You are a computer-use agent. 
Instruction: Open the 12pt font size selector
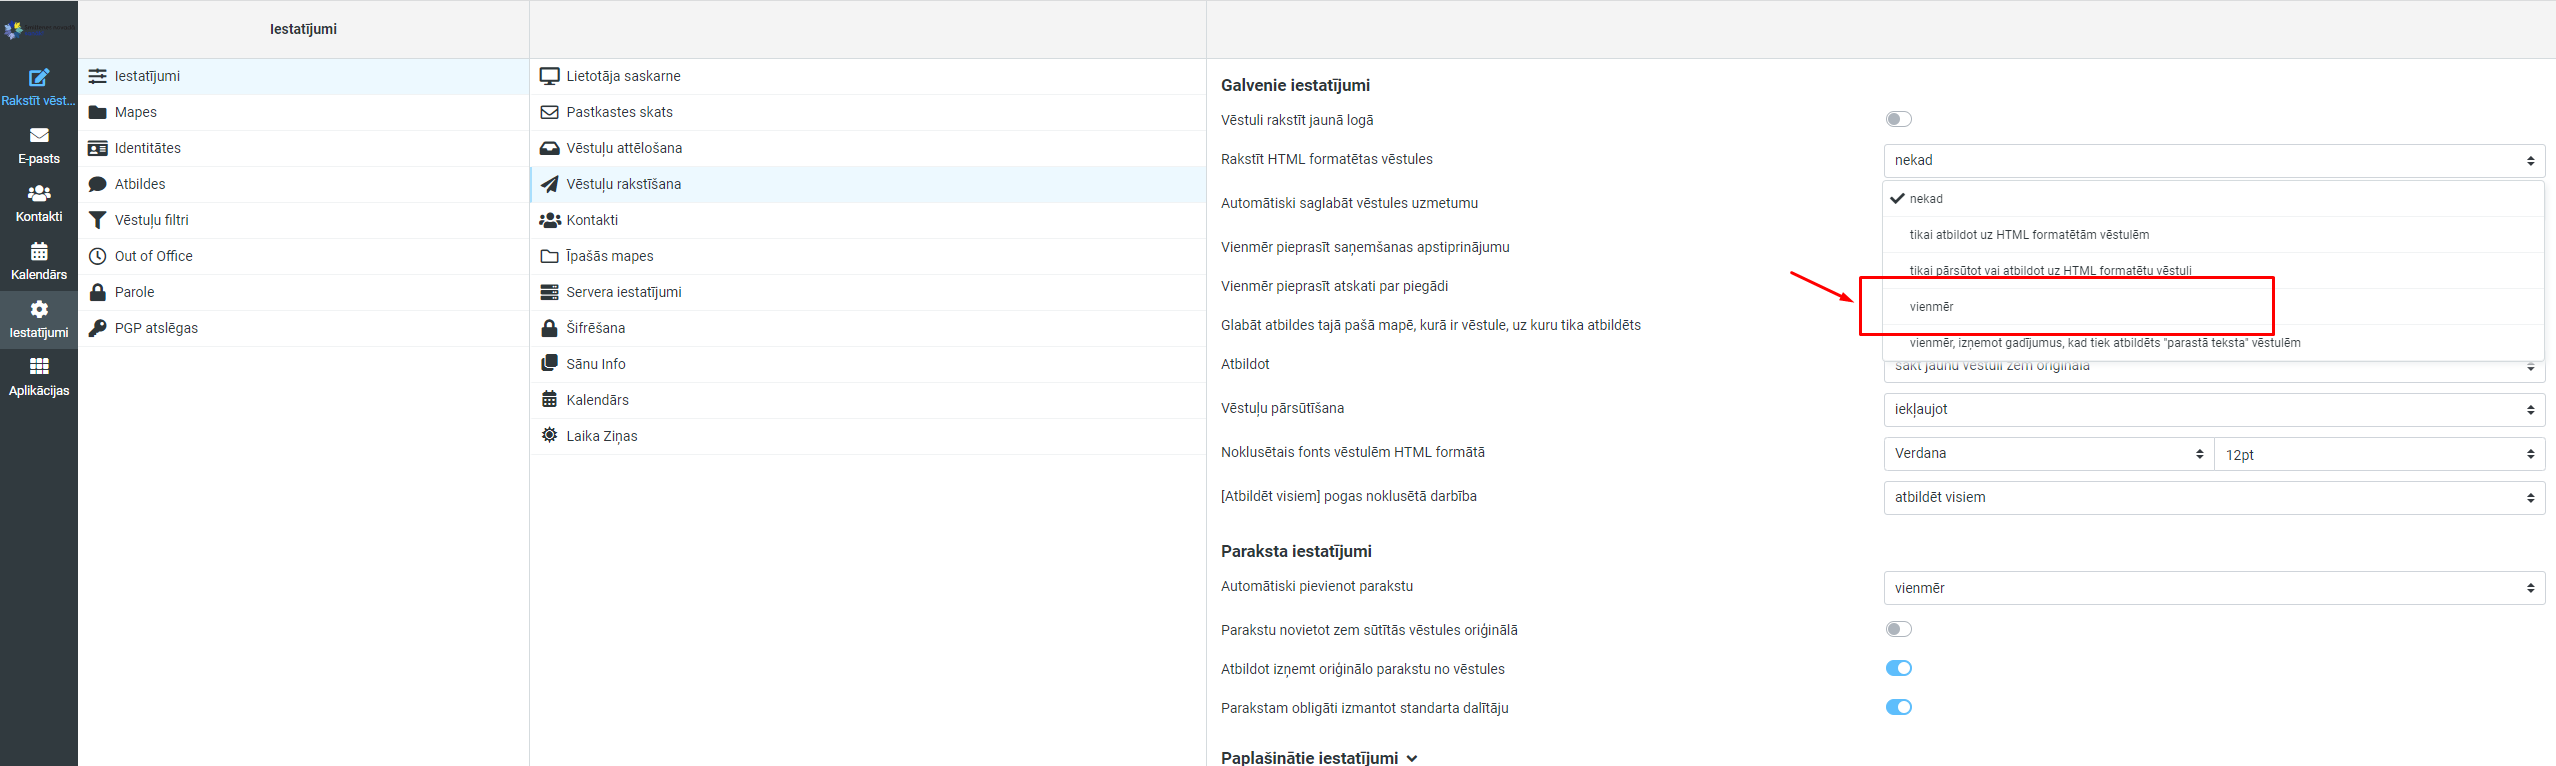click(x=2378, y=455)
